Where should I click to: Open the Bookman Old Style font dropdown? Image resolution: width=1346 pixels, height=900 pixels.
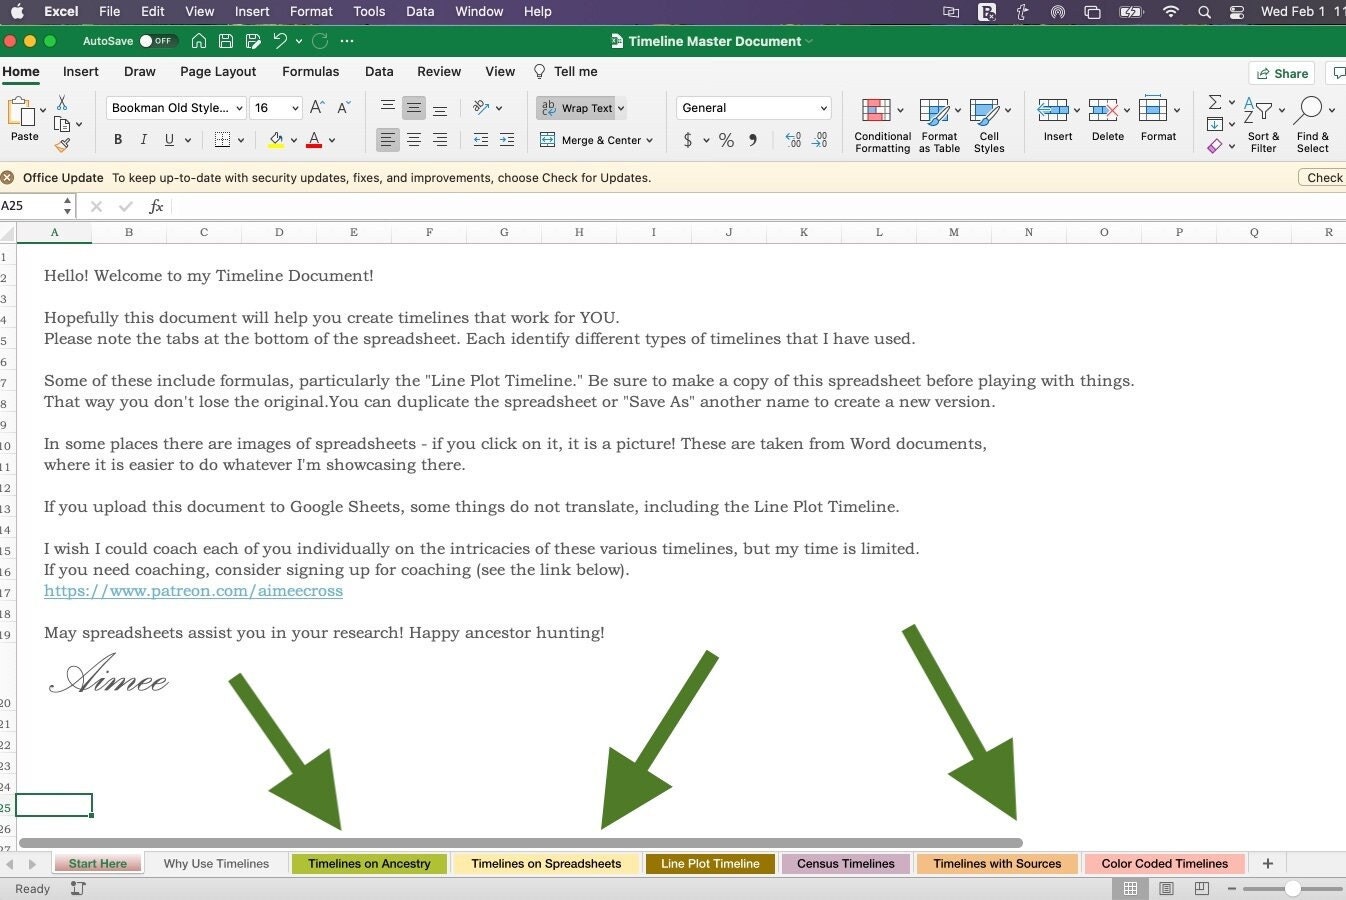pyautogui.click(x=175, y=107)
